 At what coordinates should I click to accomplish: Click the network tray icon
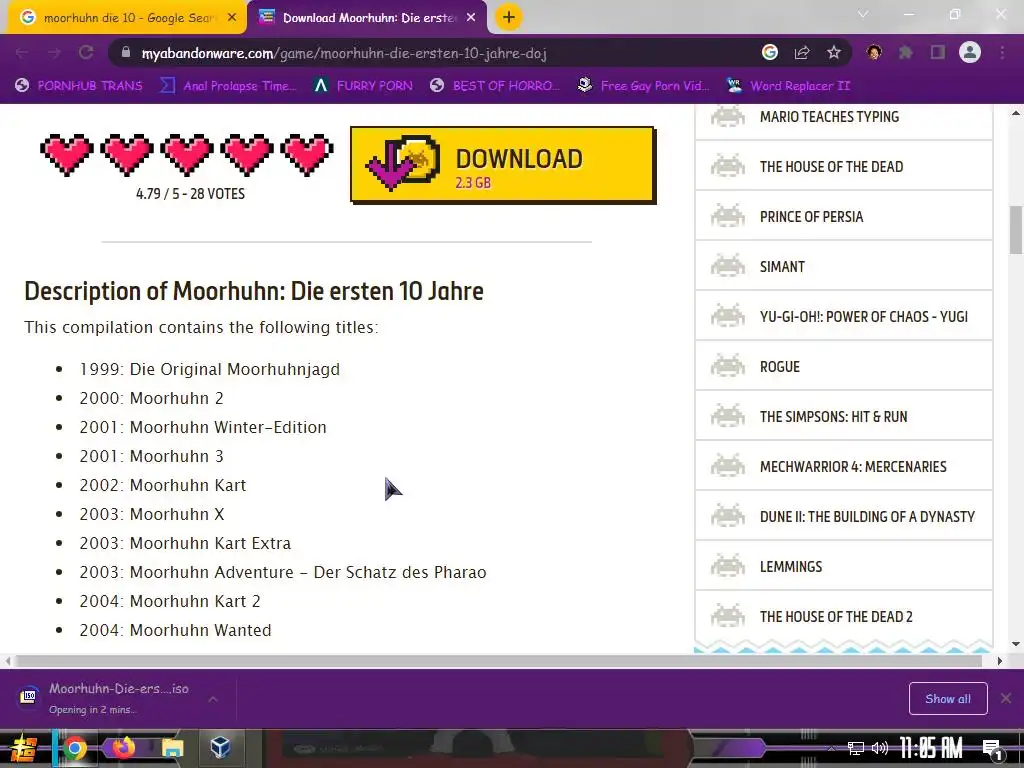point(856,748)
